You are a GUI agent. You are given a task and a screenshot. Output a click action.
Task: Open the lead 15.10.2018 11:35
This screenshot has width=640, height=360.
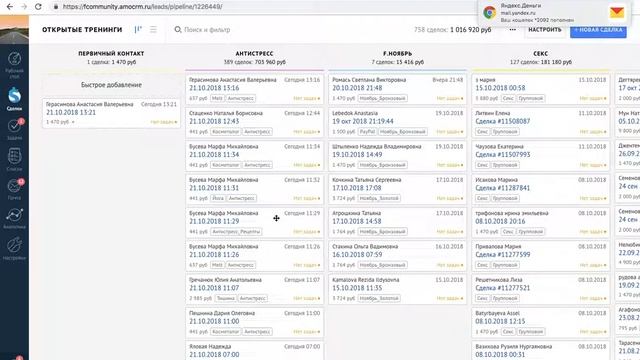coord(357,288)
